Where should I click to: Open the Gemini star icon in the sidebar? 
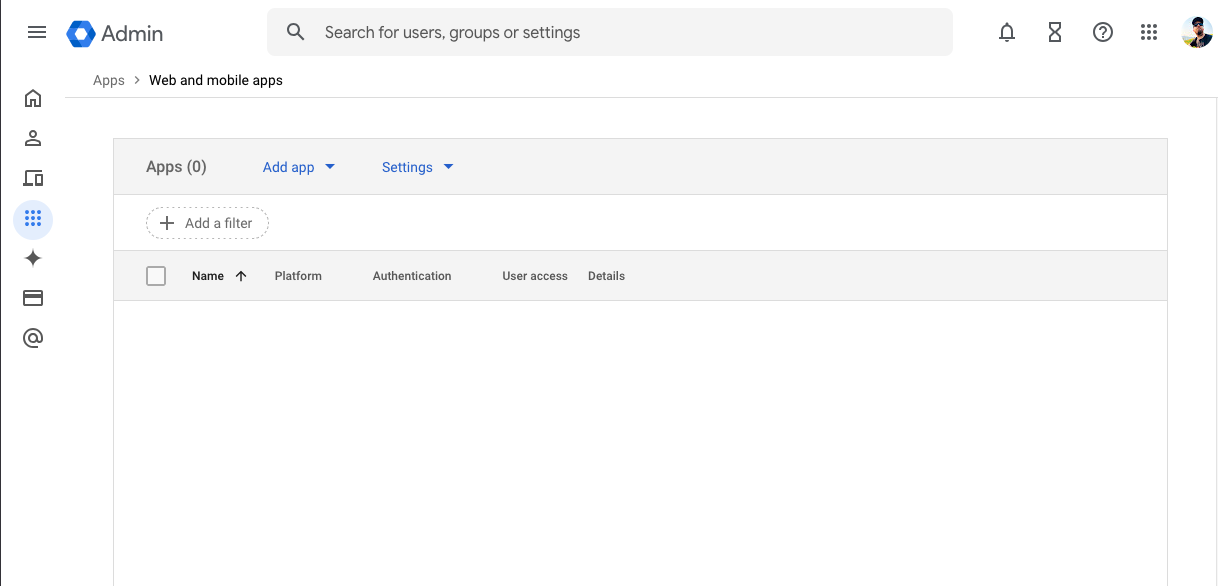pyautogui.click(x=33, y=258)
